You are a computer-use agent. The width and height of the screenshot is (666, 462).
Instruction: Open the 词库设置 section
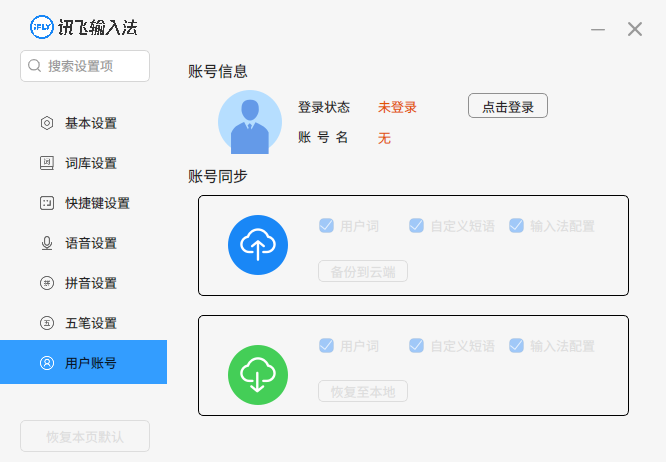83,163
